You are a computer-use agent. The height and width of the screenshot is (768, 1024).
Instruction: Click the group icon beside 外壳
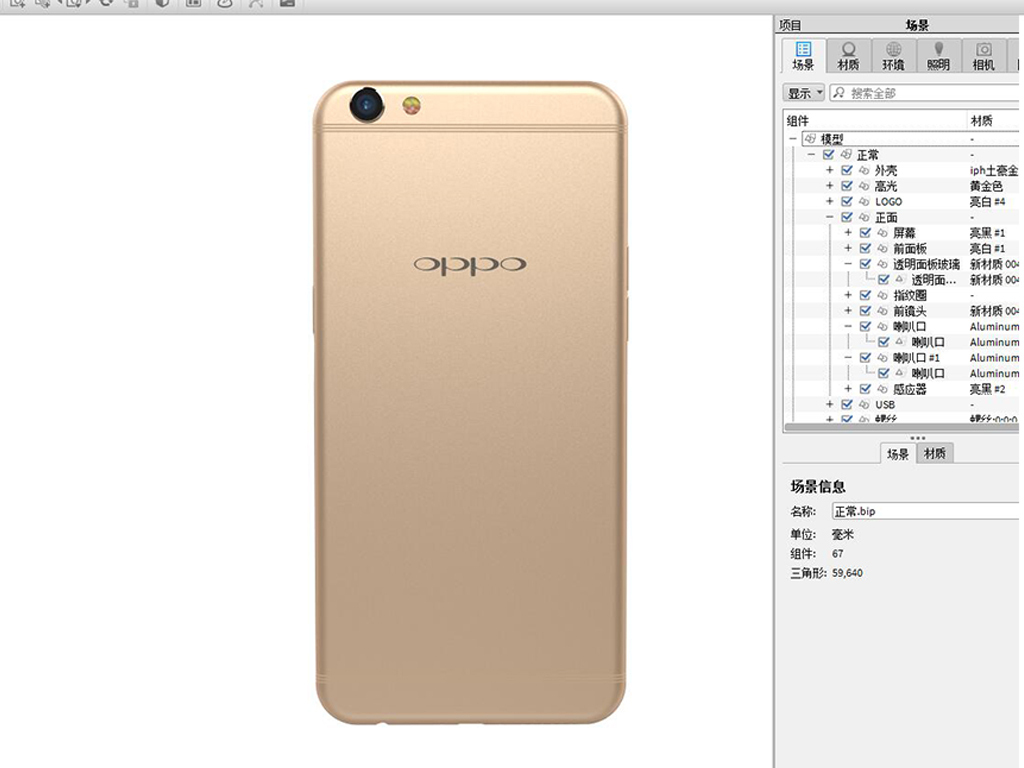[865, 170]
